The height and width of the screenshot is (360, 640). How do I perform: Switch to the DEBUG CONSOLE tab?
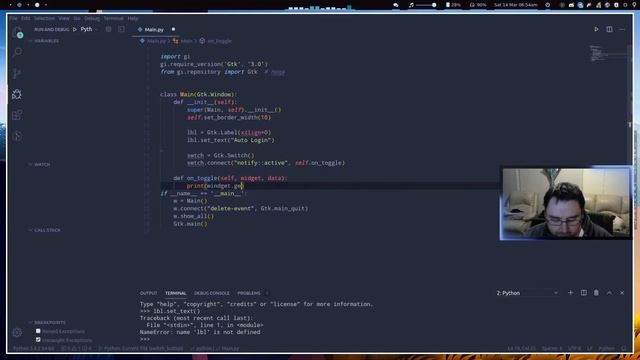211,293
